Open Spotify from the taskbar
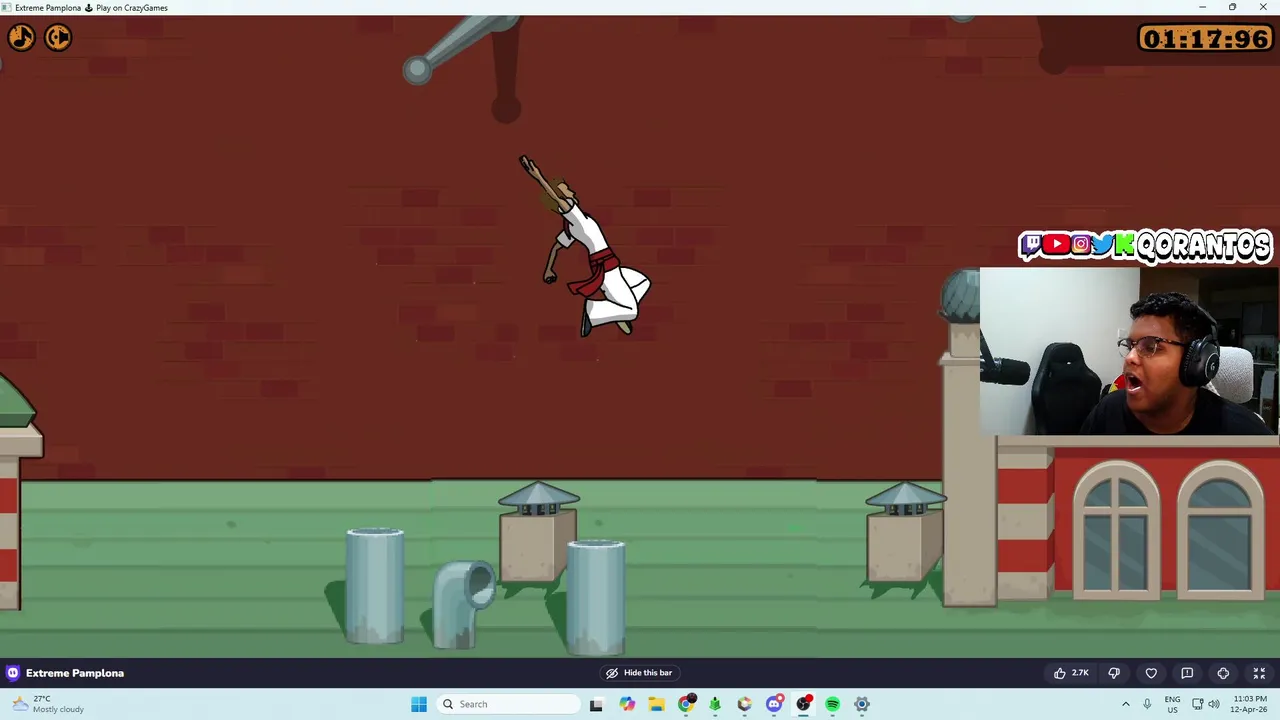Screen dimensions: 1280x720 pos(833,704)
